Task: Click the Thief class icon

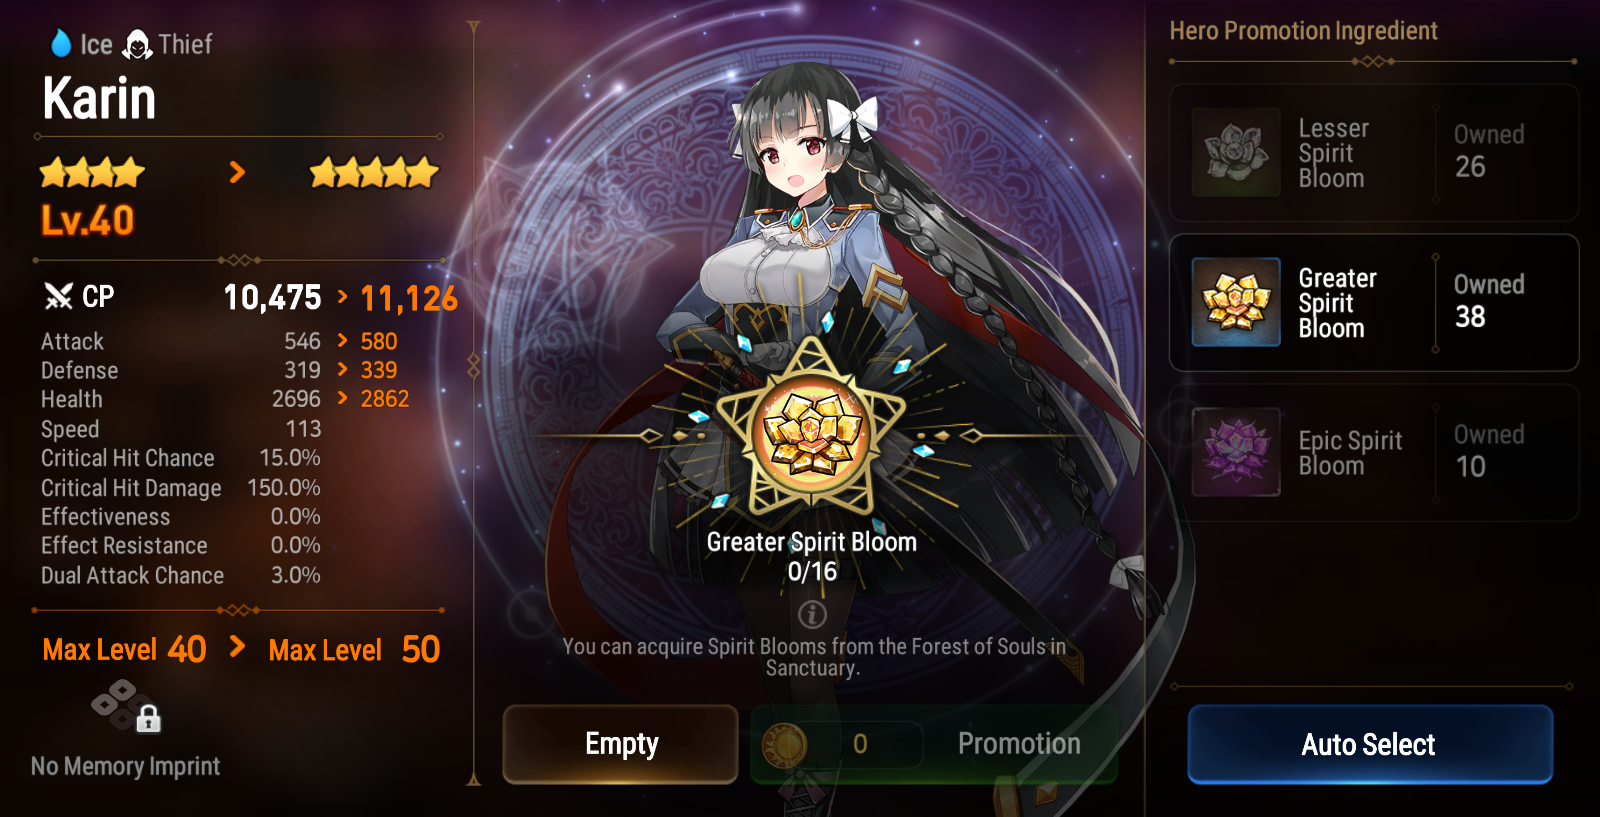Action: coord(137,45)
